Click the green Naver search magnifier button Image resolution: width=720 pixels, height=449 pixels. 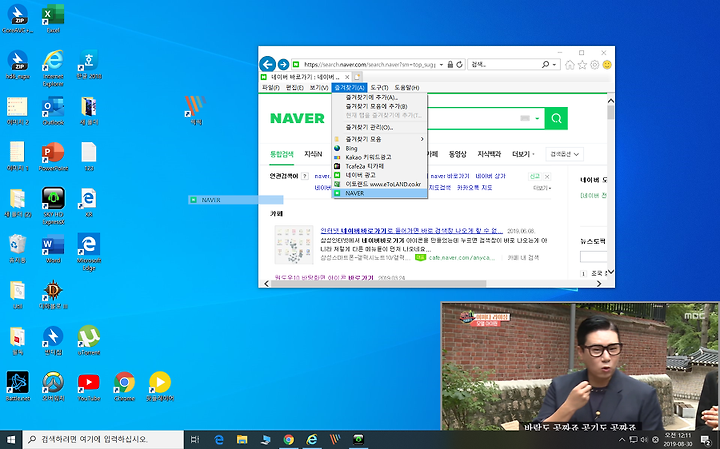[x=556, y=118]
